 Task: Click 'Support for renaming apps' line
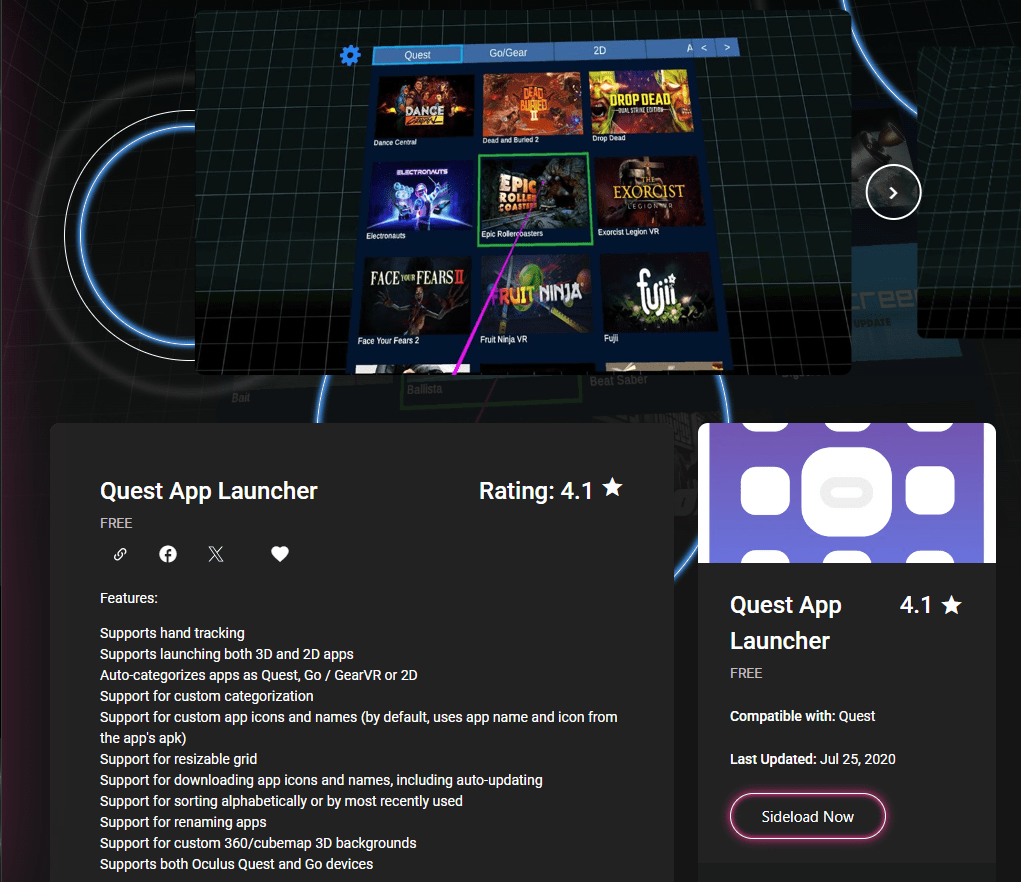[183, 822]
